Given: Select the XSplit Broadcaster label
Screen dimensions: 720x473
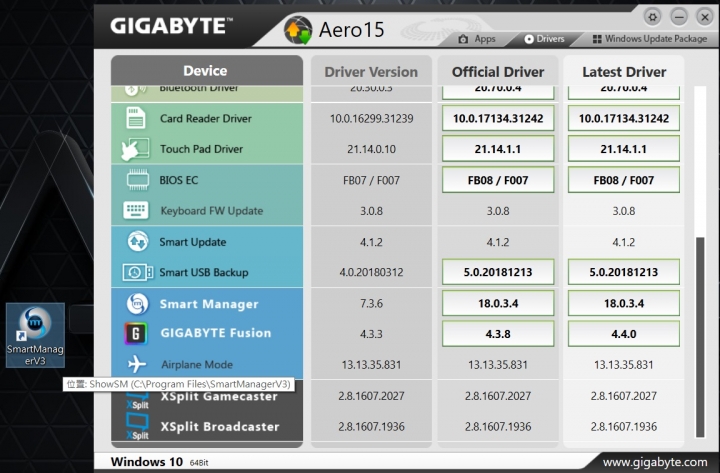Looking at the screenshot, I should [220, 427].
